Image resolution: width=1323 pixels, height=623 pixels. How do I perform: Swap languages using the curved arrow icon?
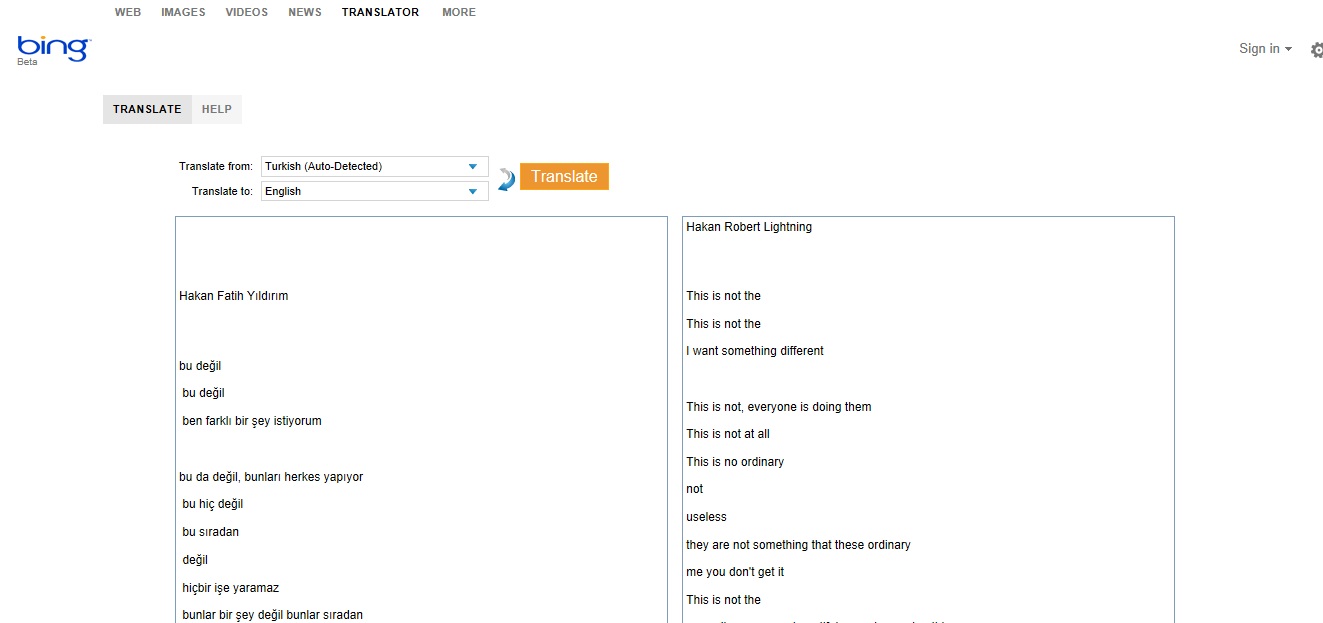[x=505, y=177]
